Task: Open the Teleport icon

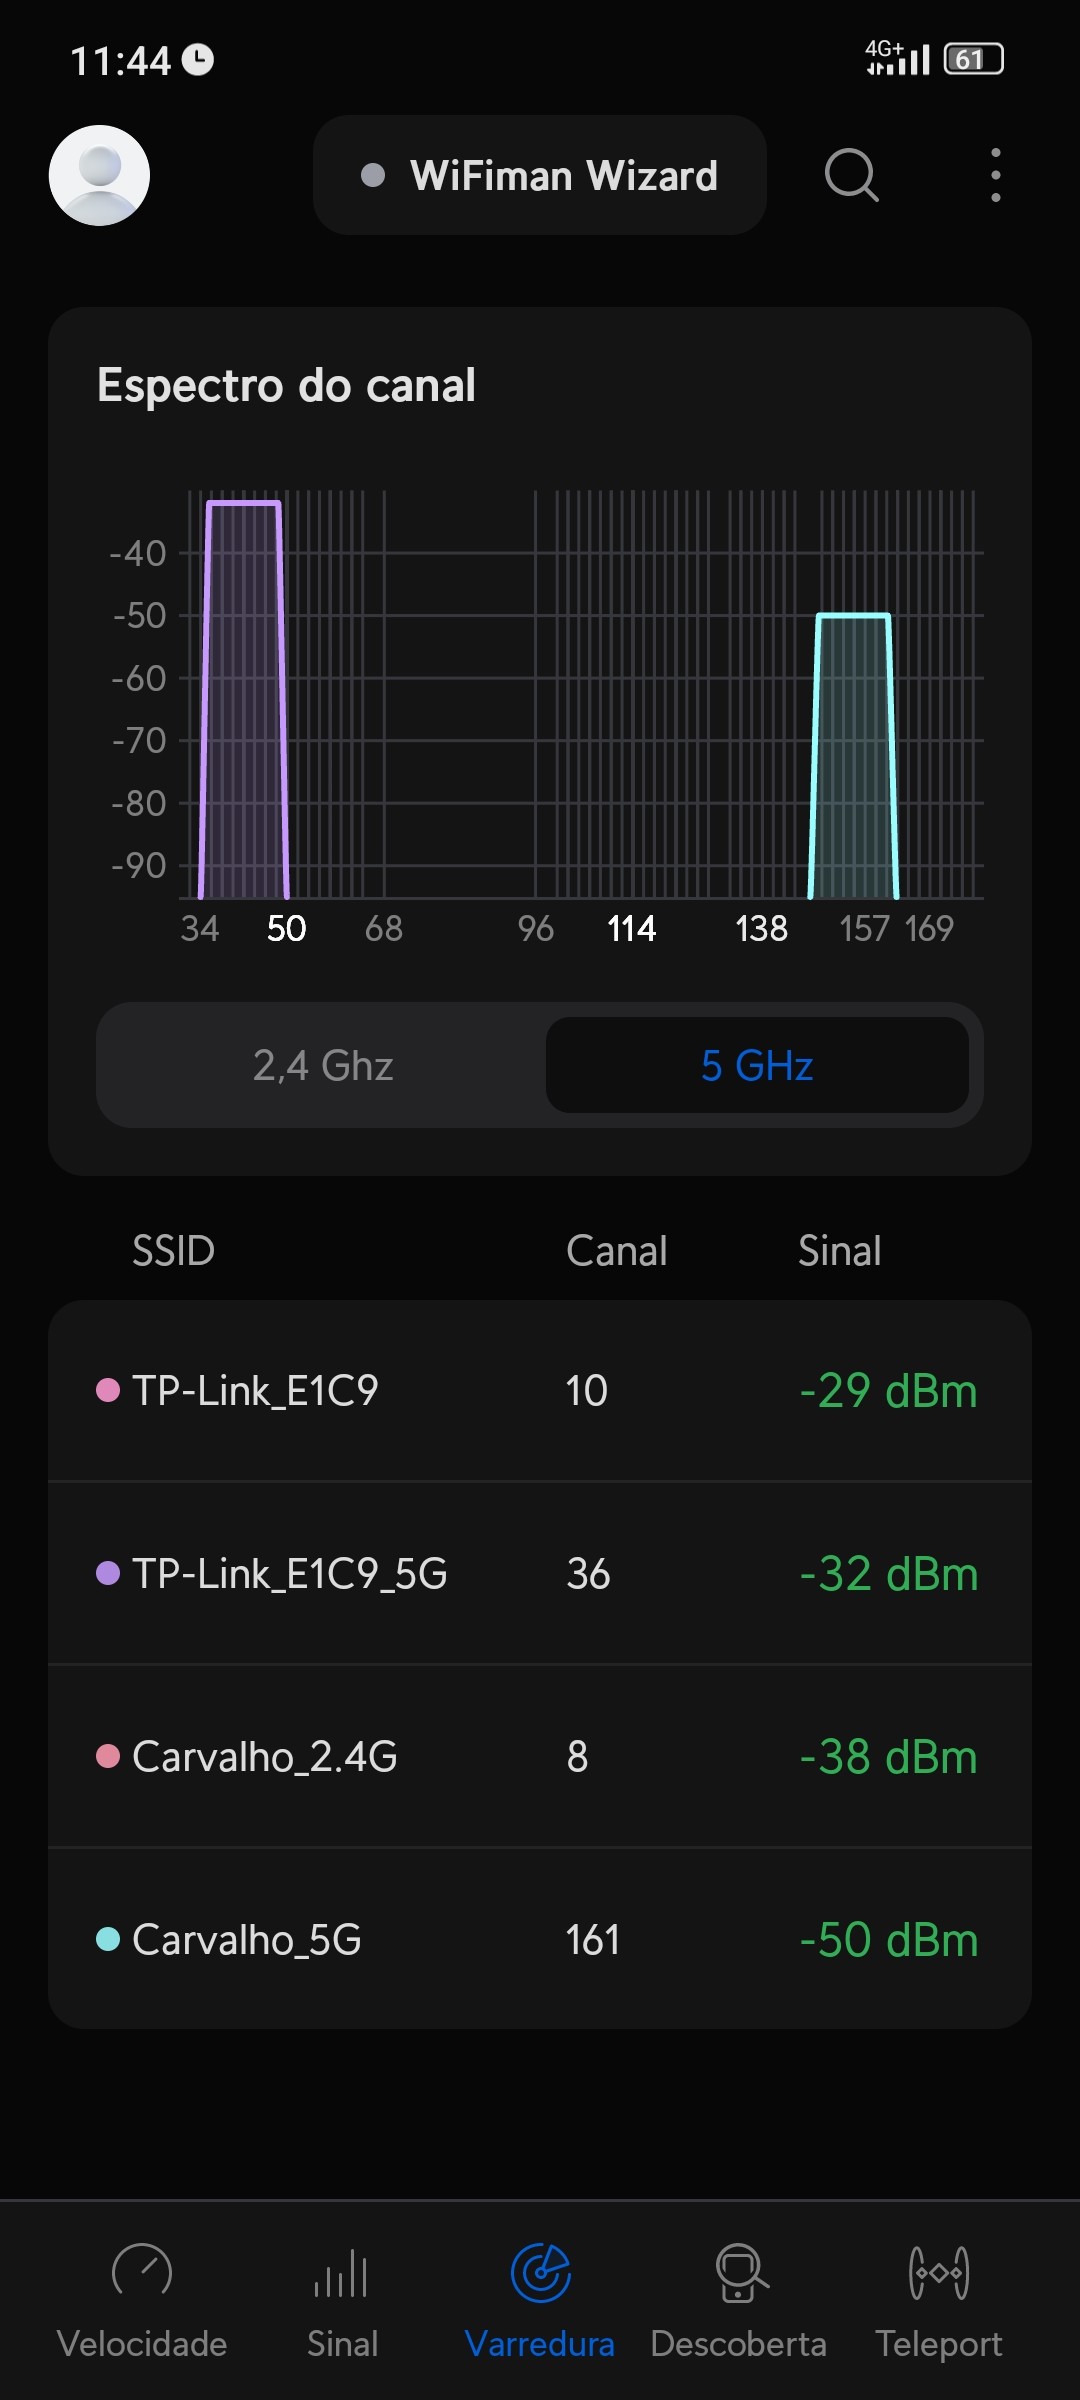Action: click(938, 2273)
